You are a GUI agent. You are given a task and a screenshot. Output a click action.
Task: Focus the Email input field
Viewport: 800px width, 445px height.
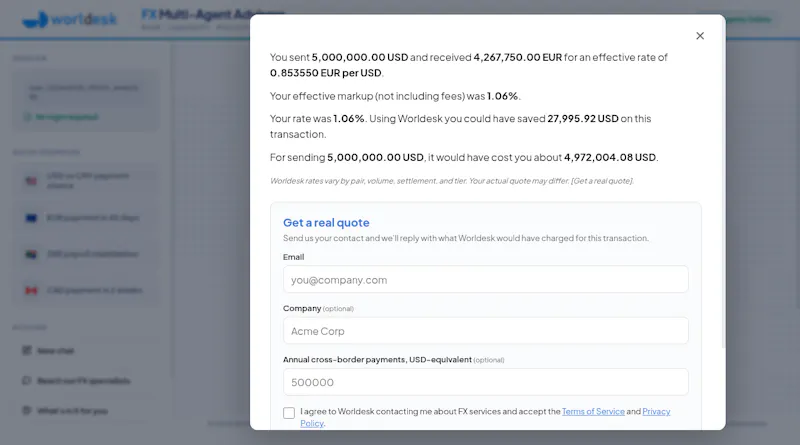point(485,280)
